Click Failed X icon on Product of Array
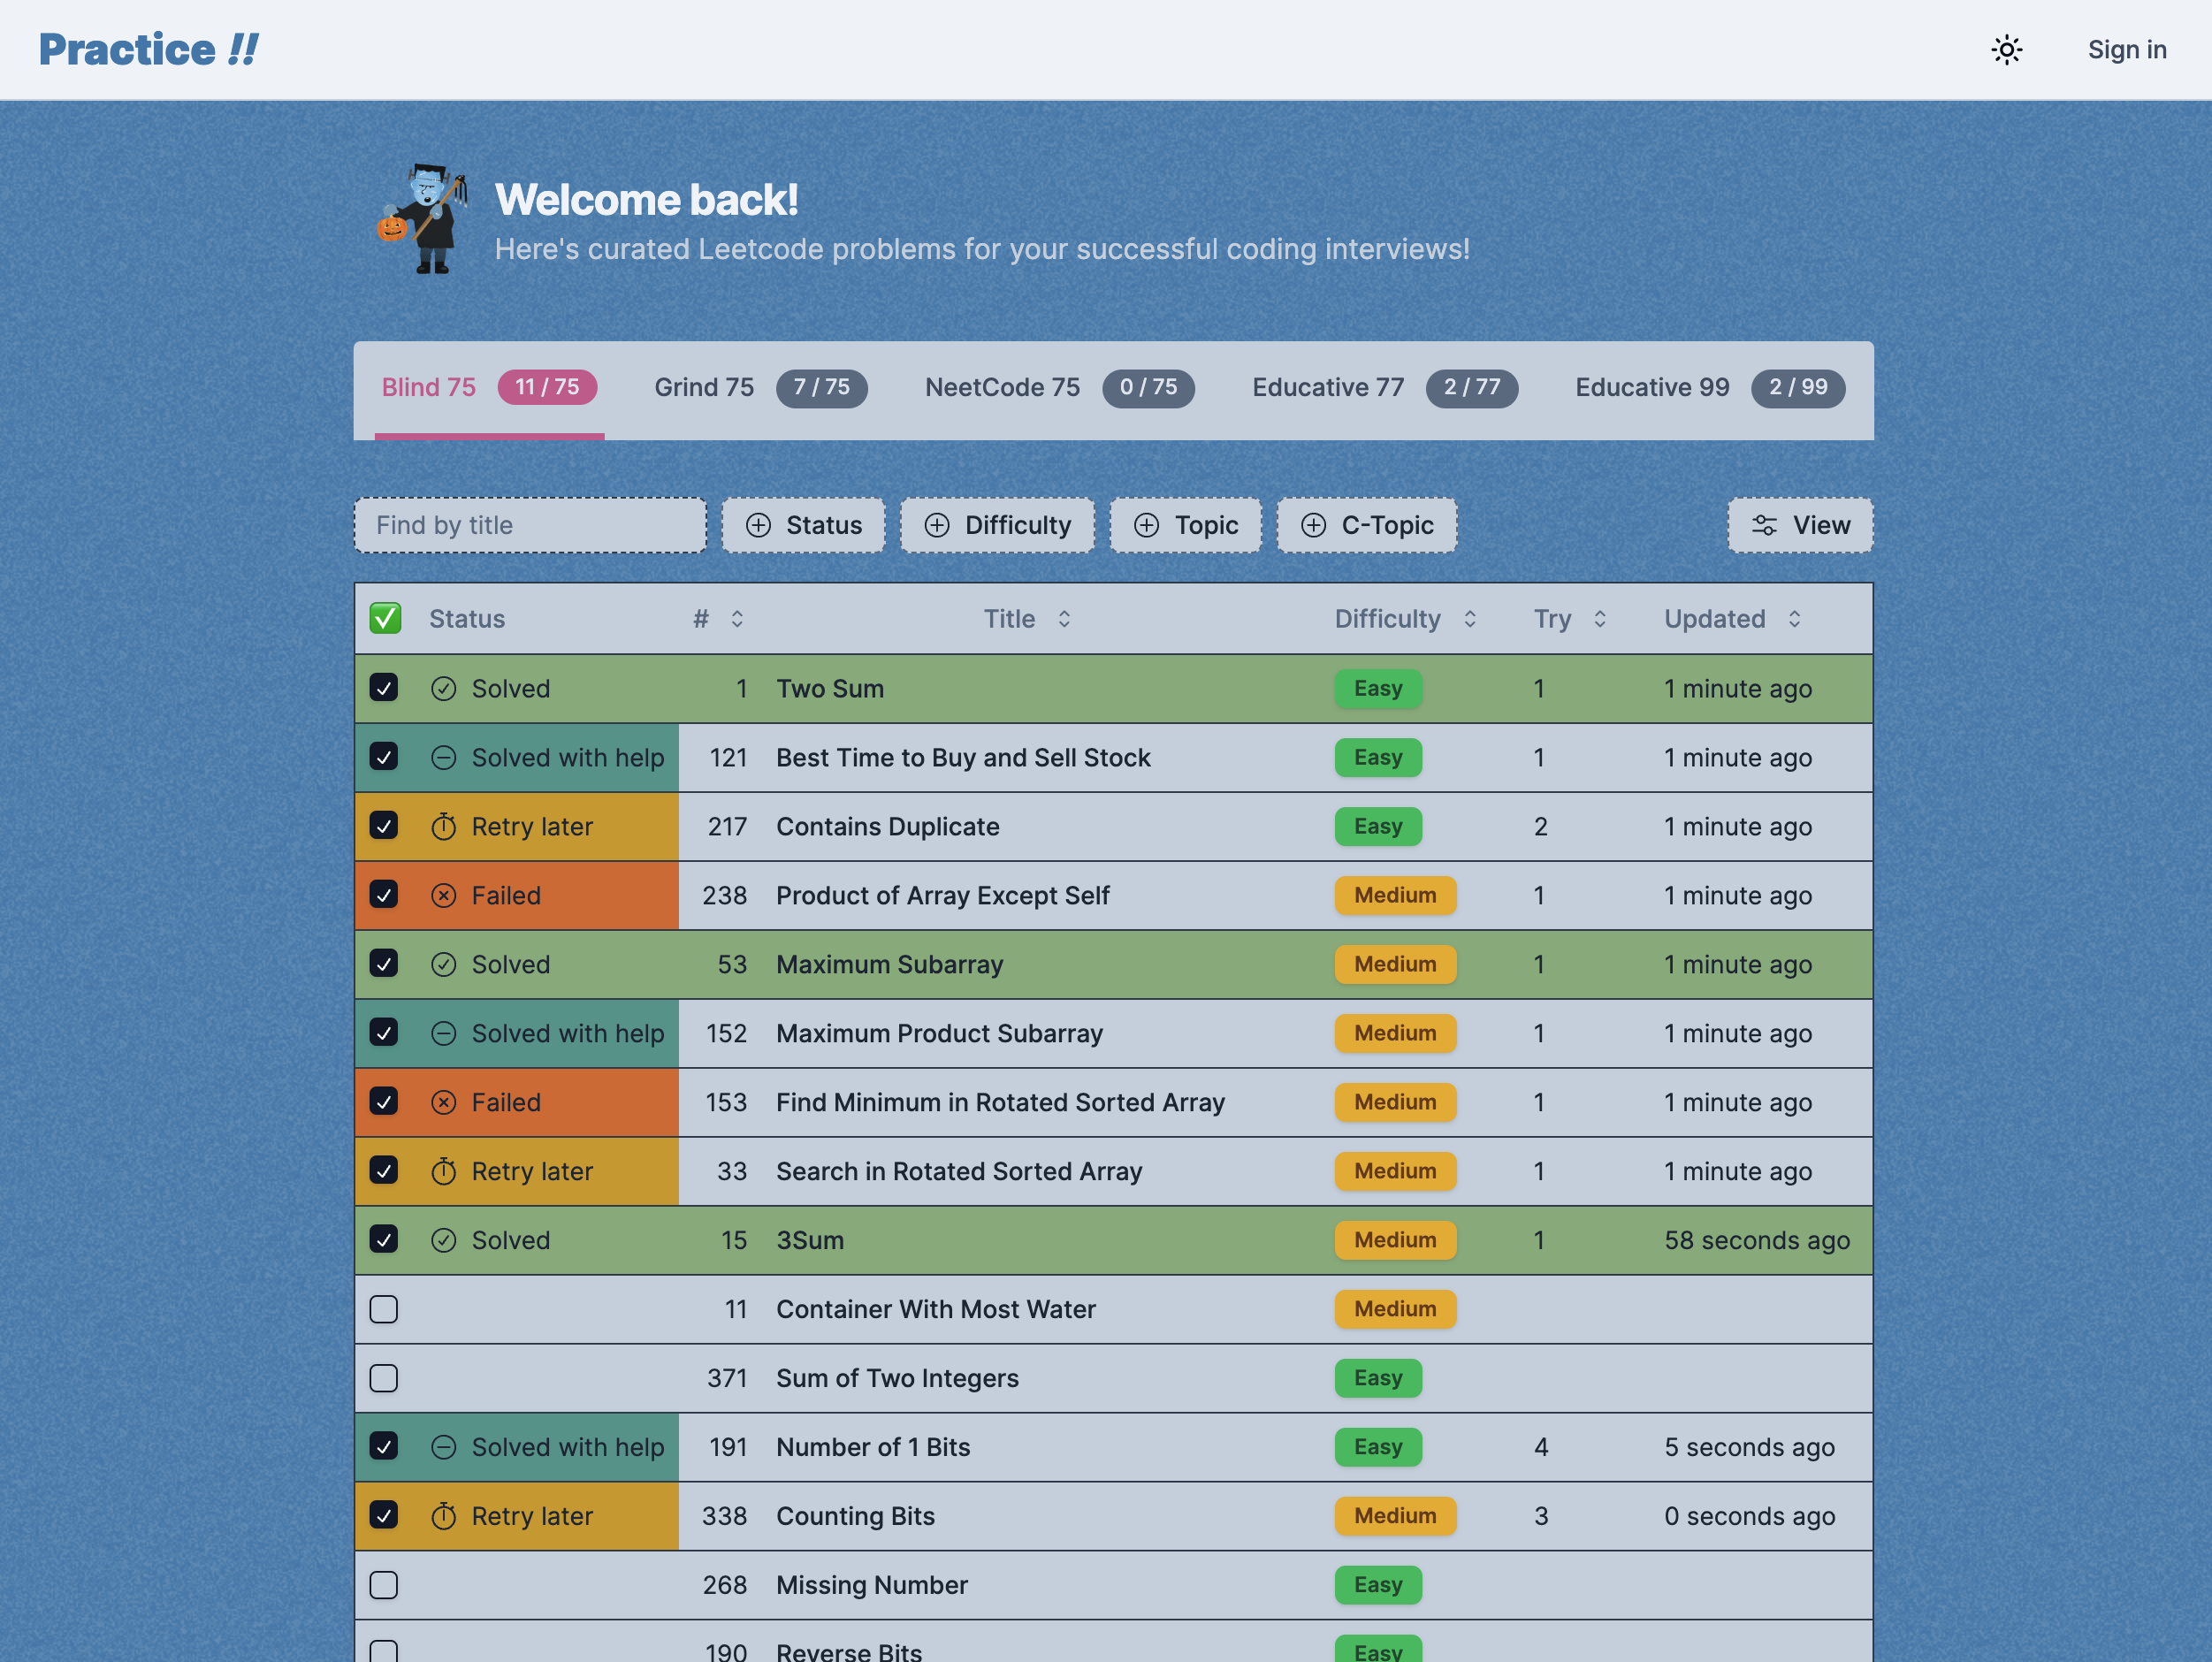This screenshot has height=1662, width=2212. (x=443, y=896)
